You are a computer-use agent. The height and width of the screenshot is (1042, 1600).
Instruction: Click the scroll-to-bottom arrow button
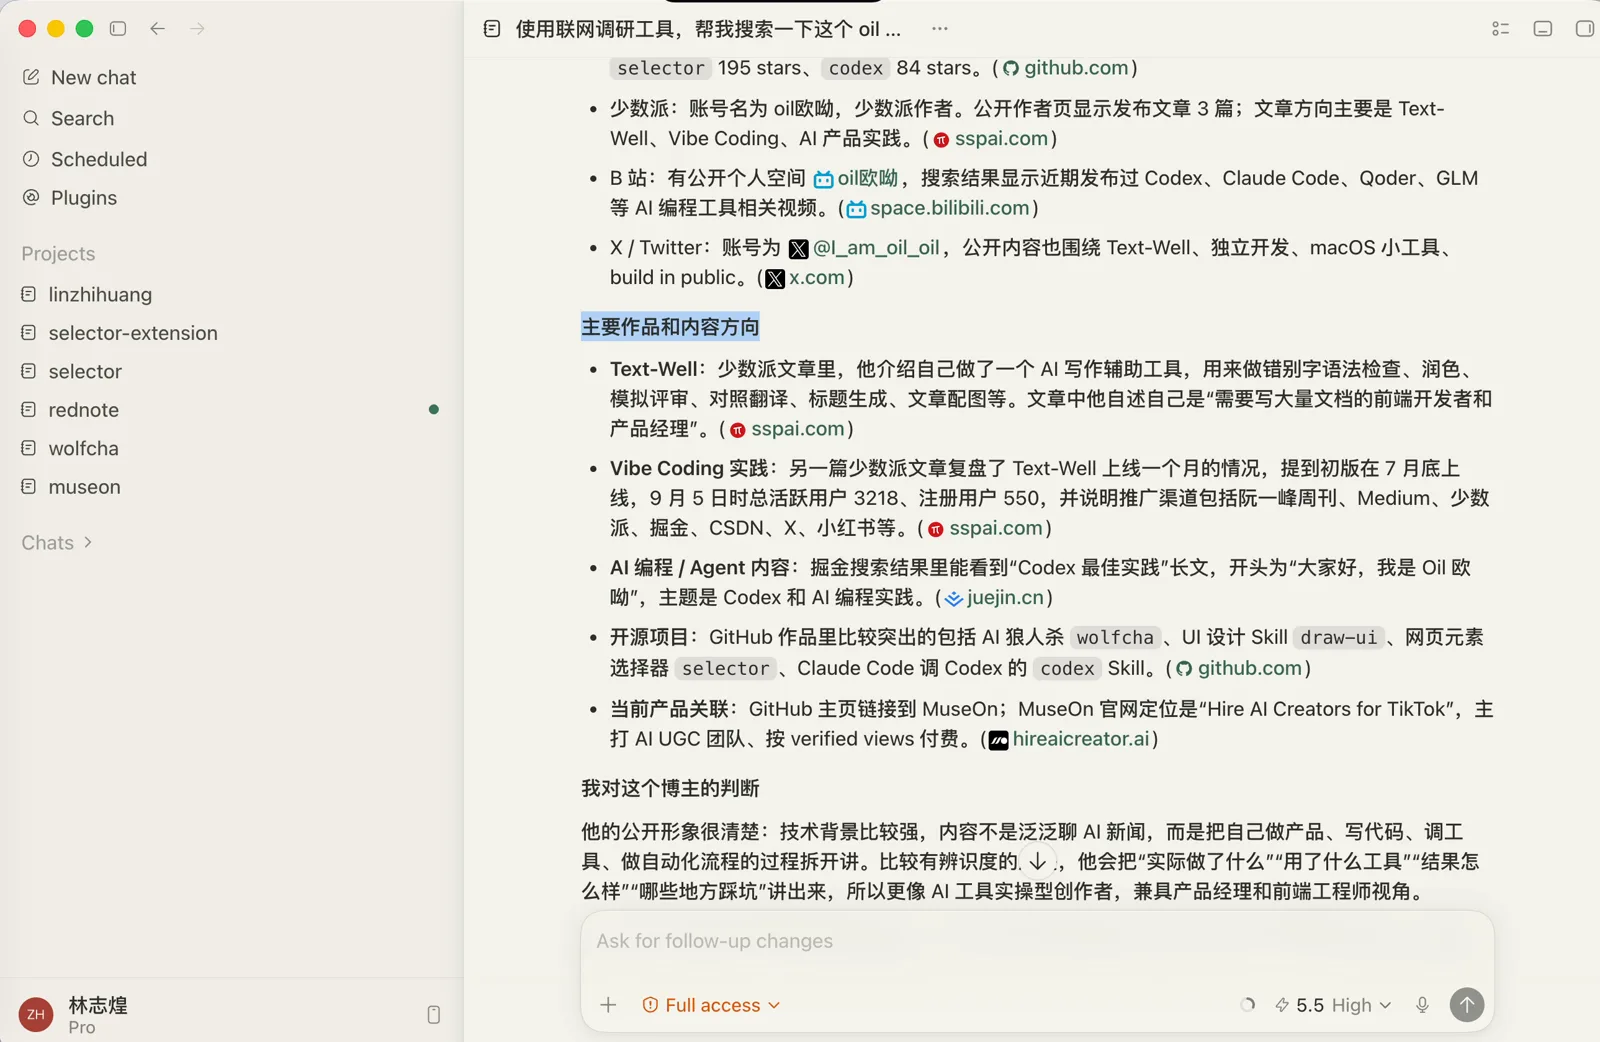[1038, 861]
